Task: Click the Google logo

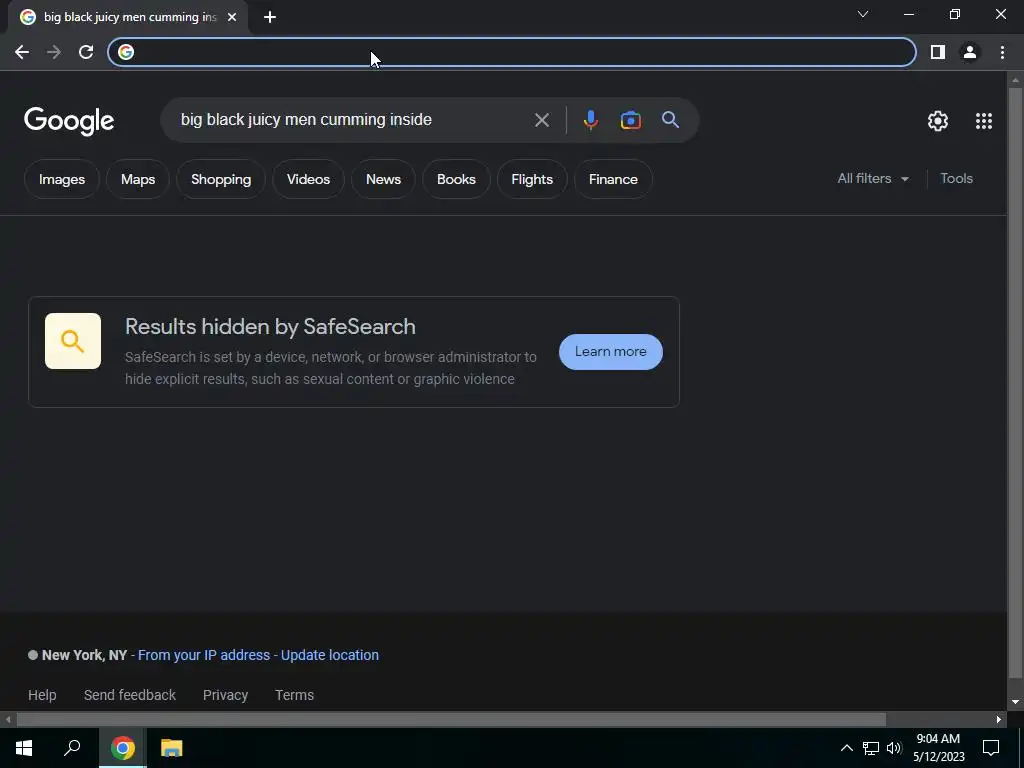Action: tap(69, 121)
